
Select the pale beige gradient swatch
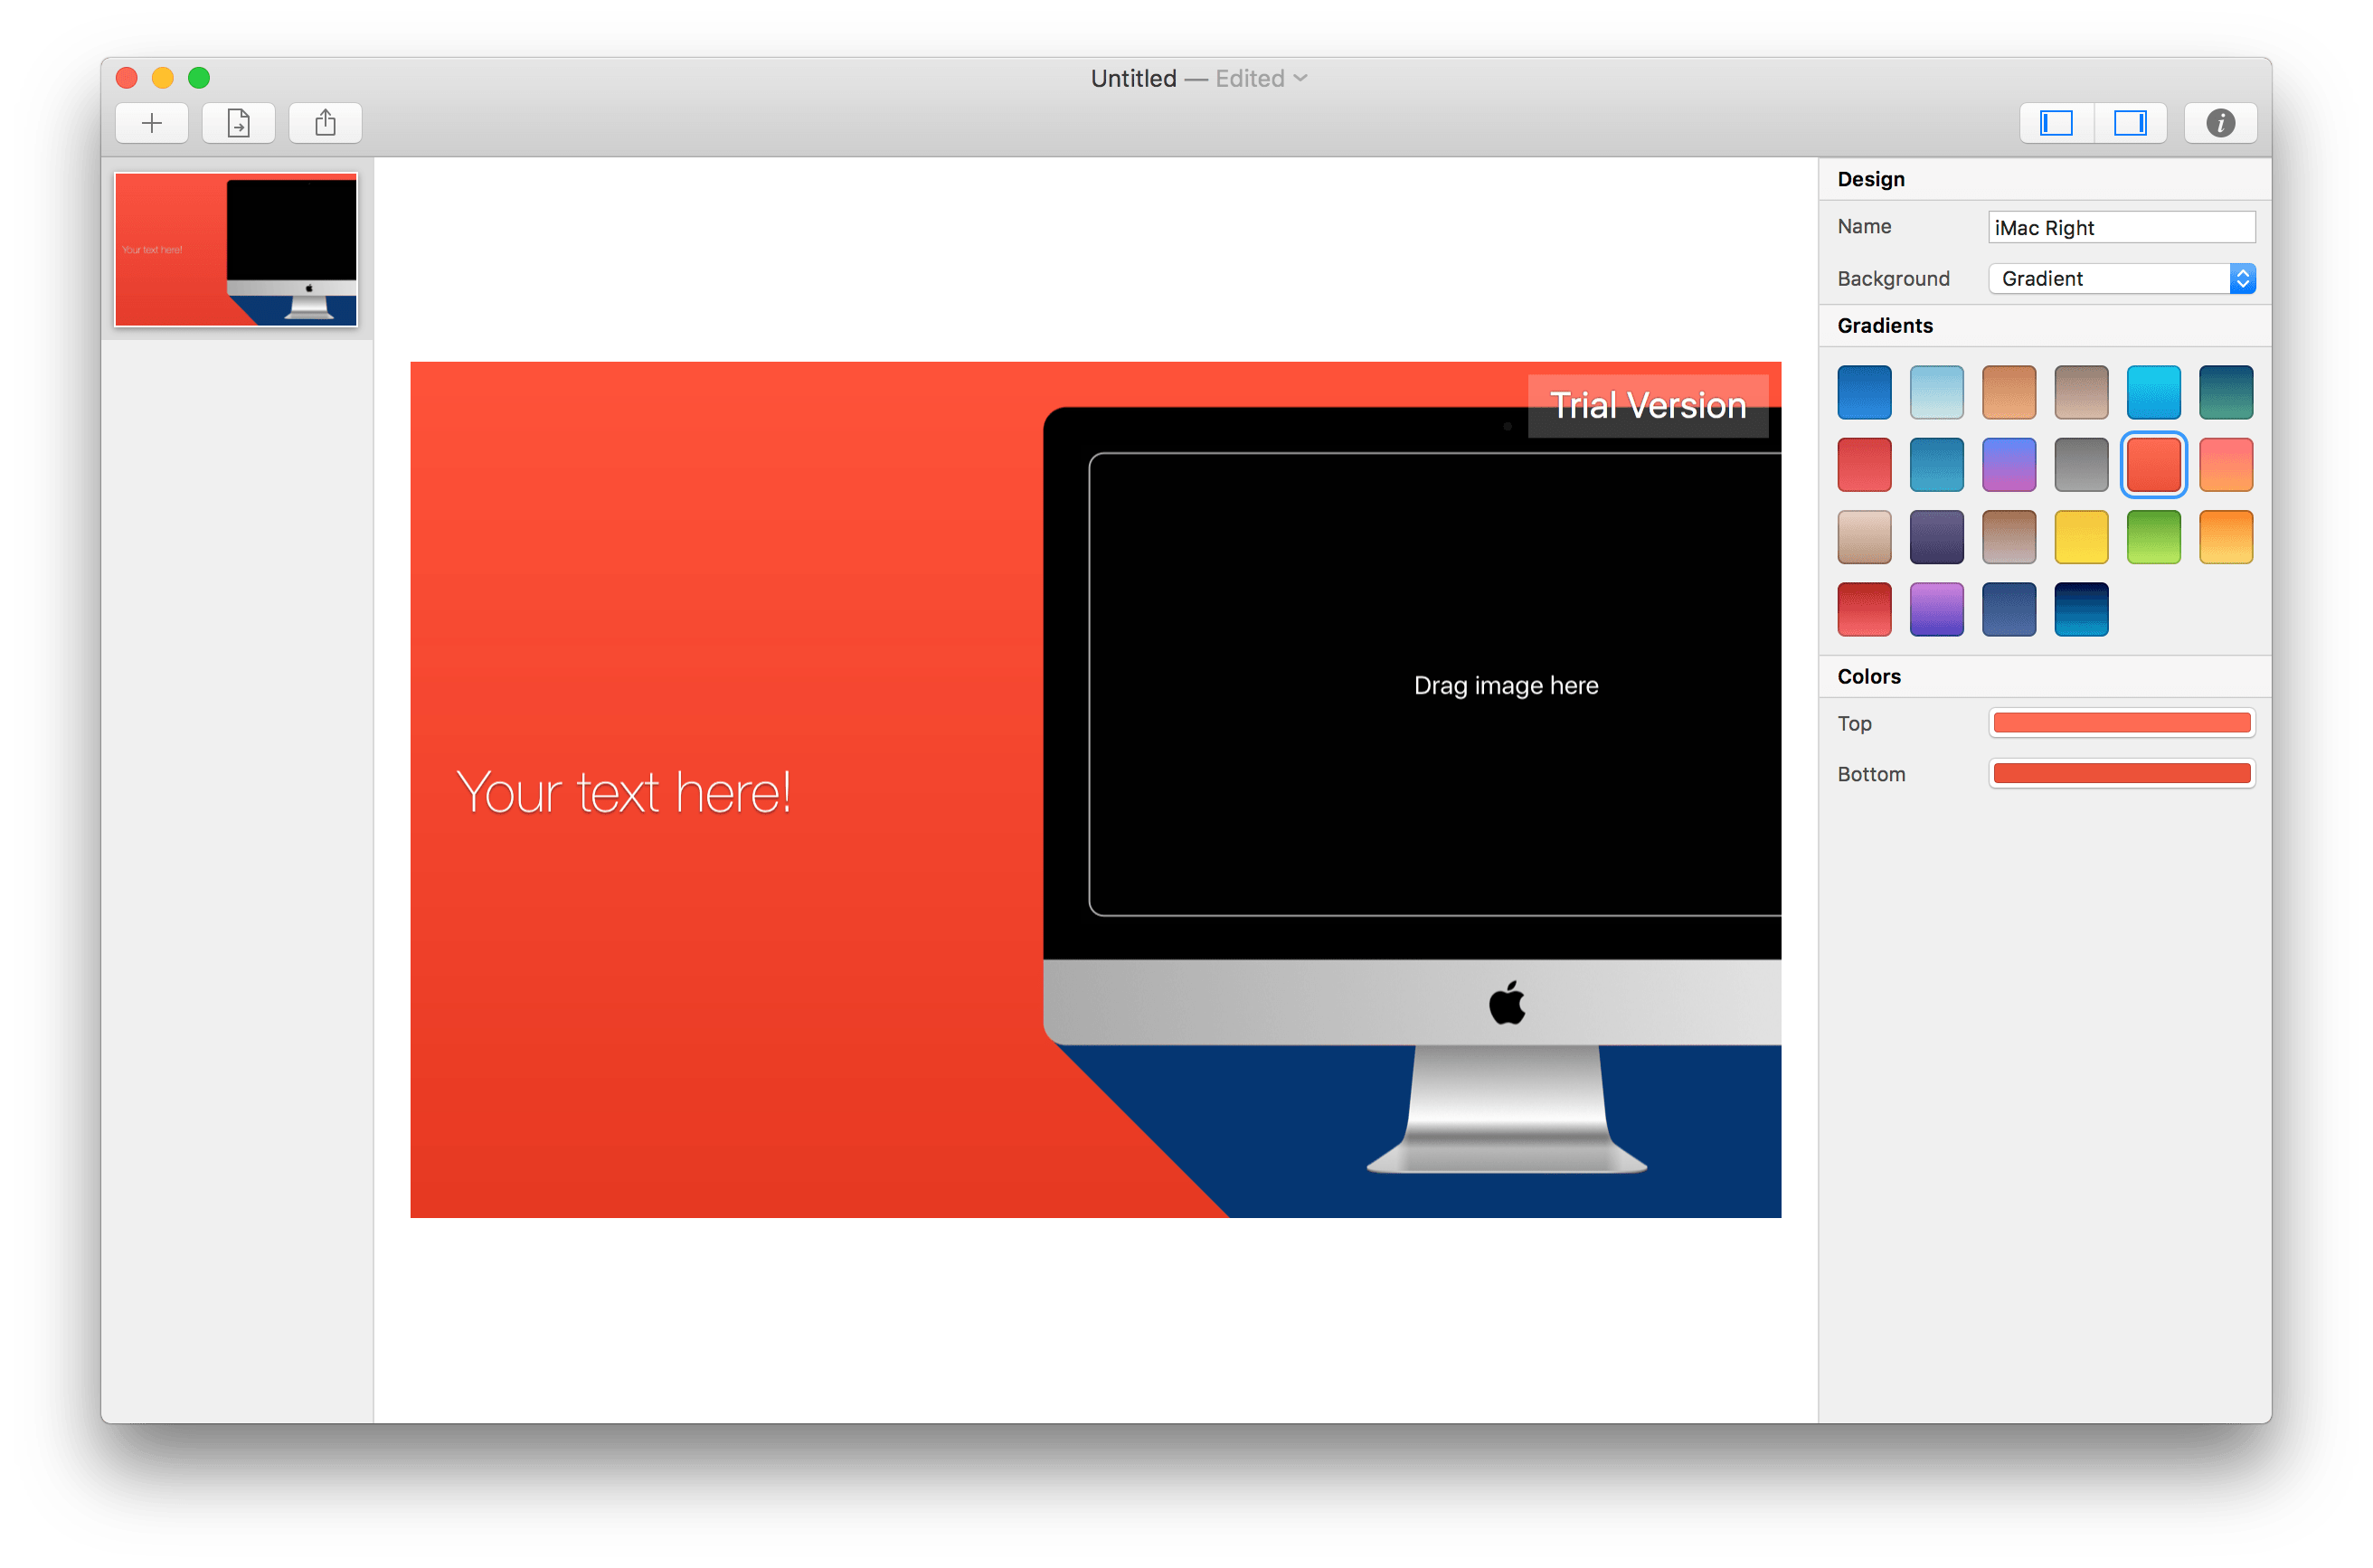pyautogui.click(x=1864, y=537)
